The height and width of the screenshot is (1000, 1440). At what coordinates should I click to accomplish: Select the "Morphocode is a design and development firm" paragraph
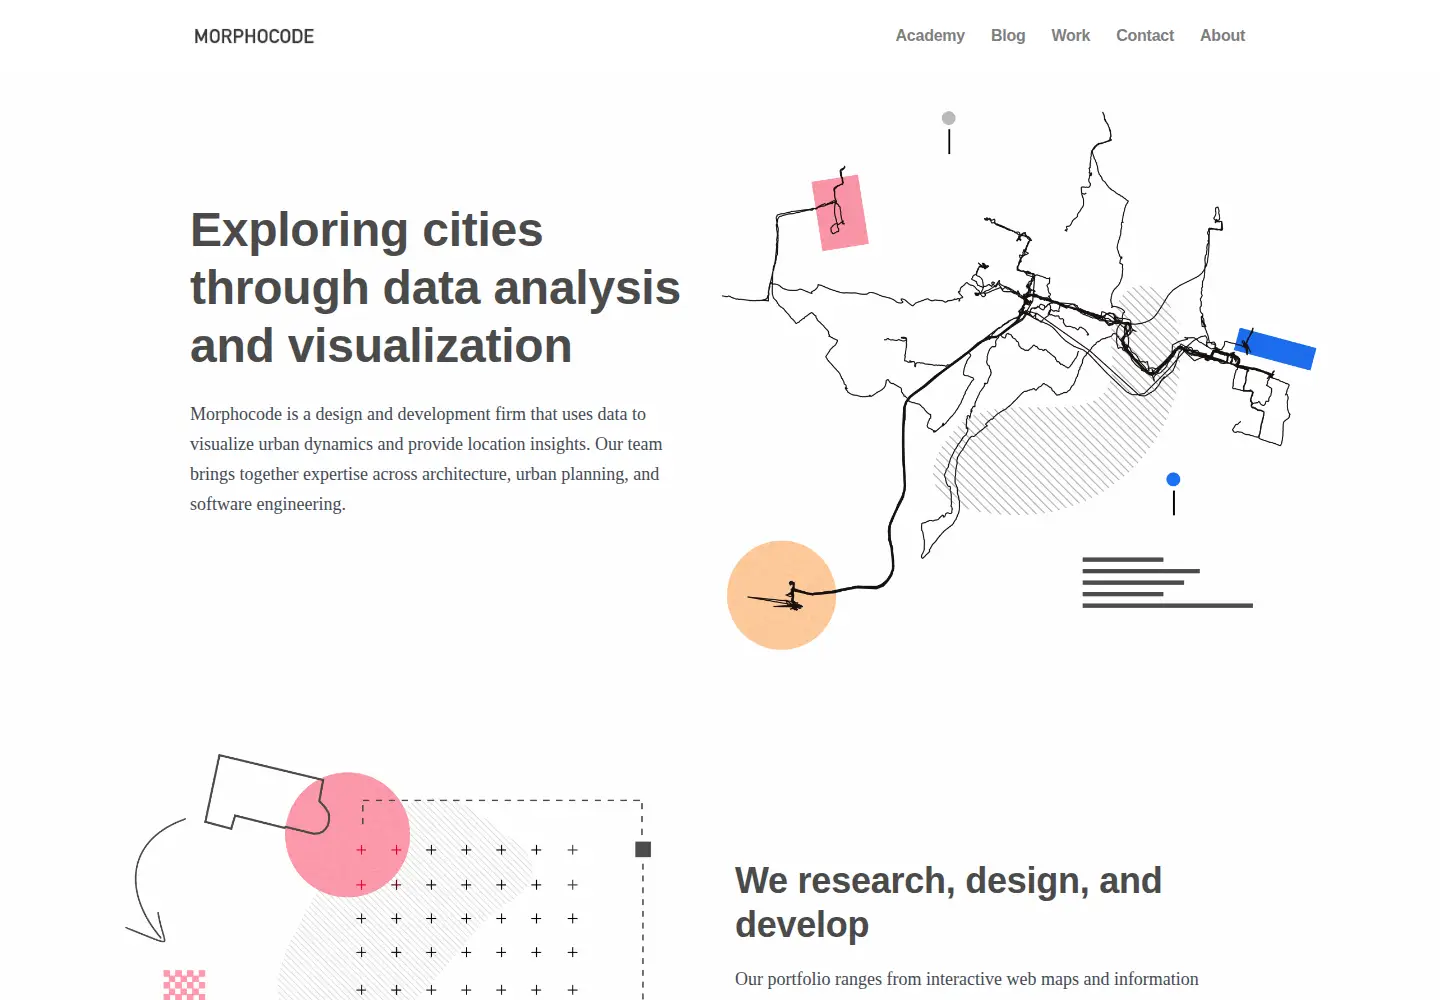coord(426,459)
